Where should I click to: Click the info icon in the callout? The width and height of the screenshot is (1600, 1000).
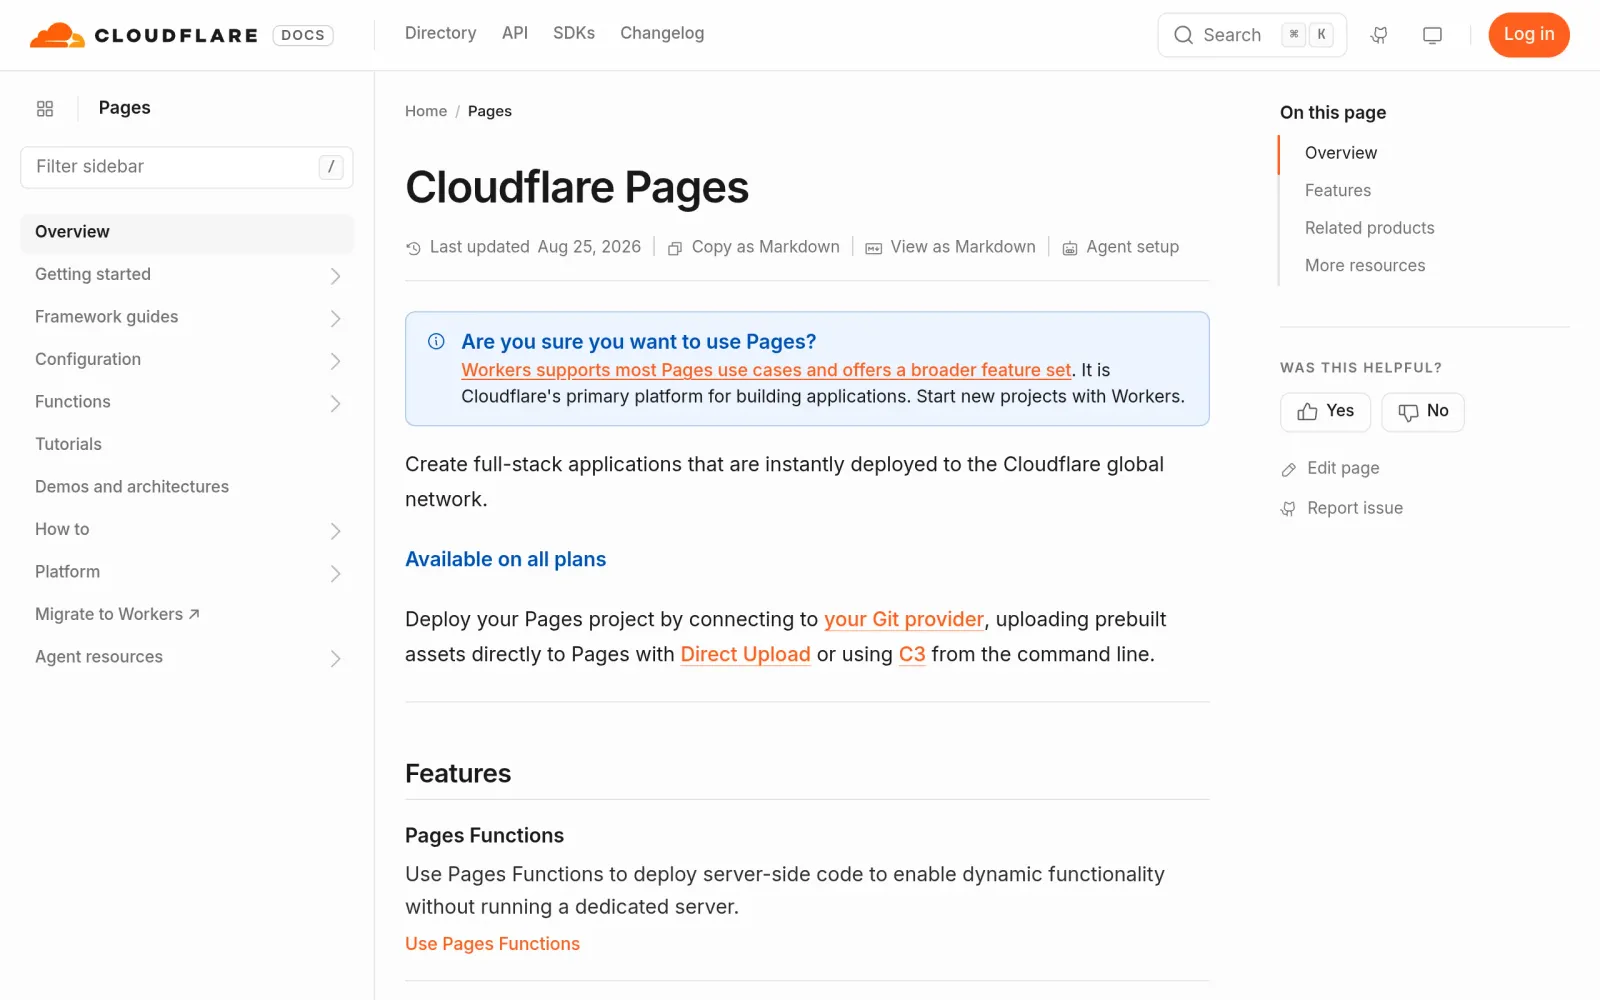[436, 341]
